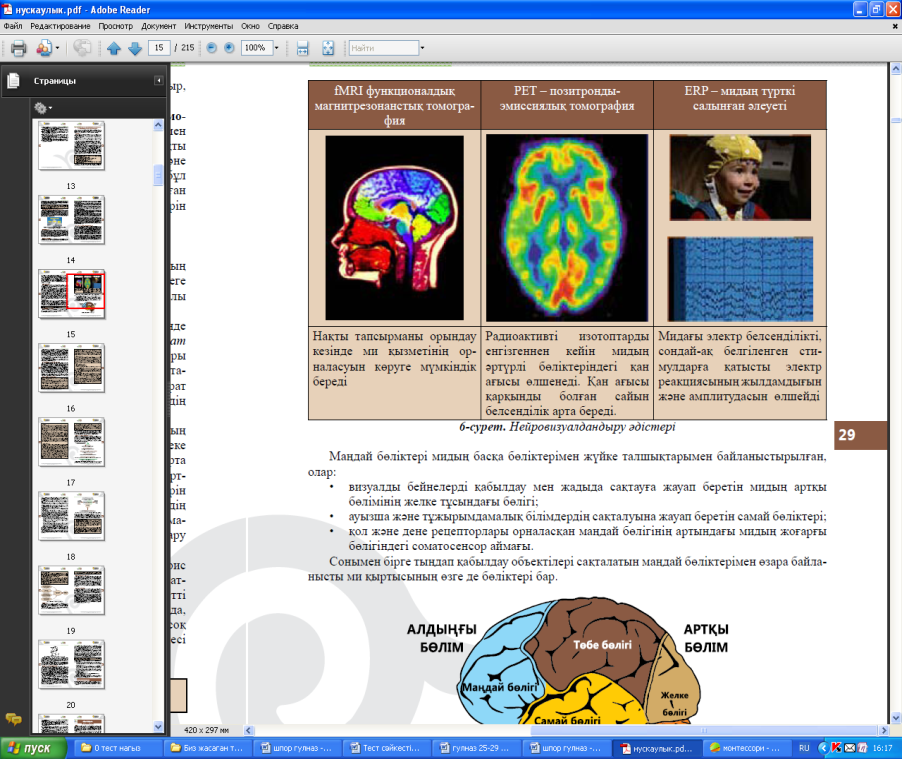The height and width of the screenshot is (759, 902).
Task: Click the fit-width scrolling mode icon
Action: point(303,48)
